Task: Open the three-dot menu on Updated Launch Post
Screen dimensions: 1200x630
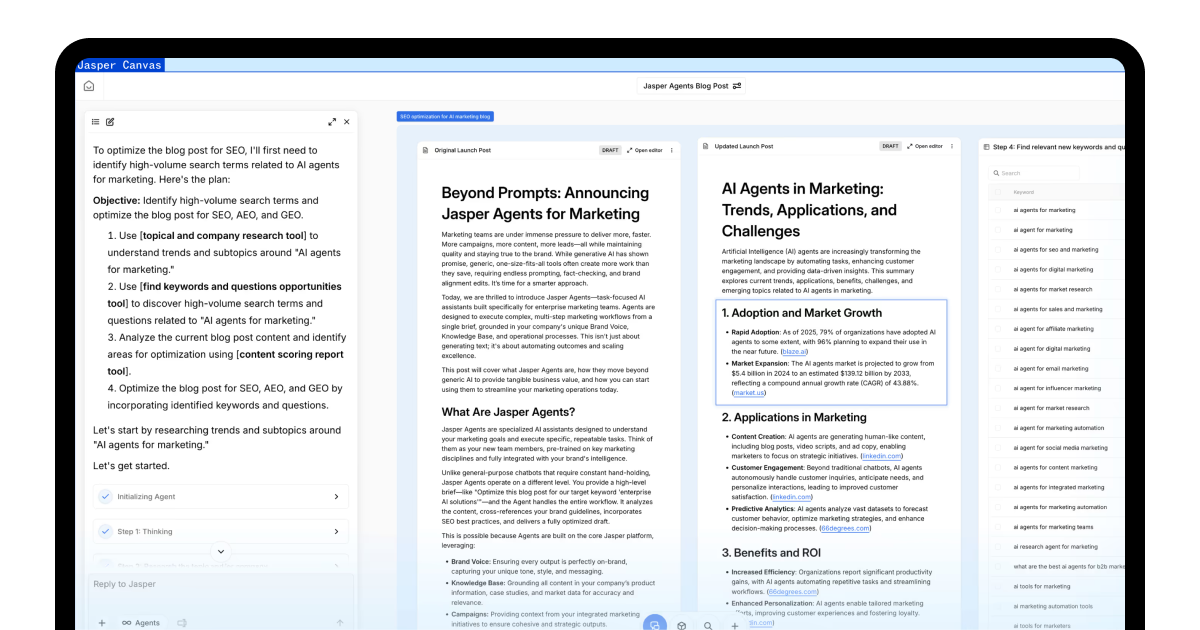Action: pos(952,147)
